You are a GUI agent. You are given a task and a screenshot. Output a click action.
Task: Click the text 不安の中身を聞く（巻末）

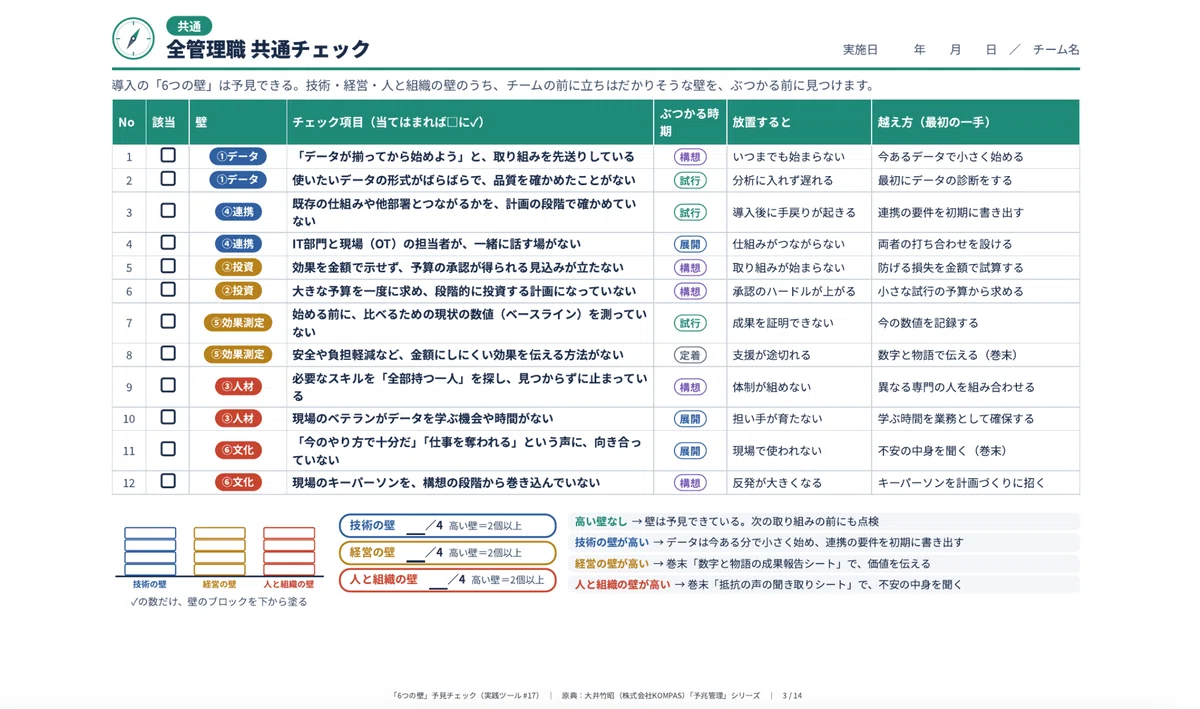pyautogui.click(x=942, y=451)
